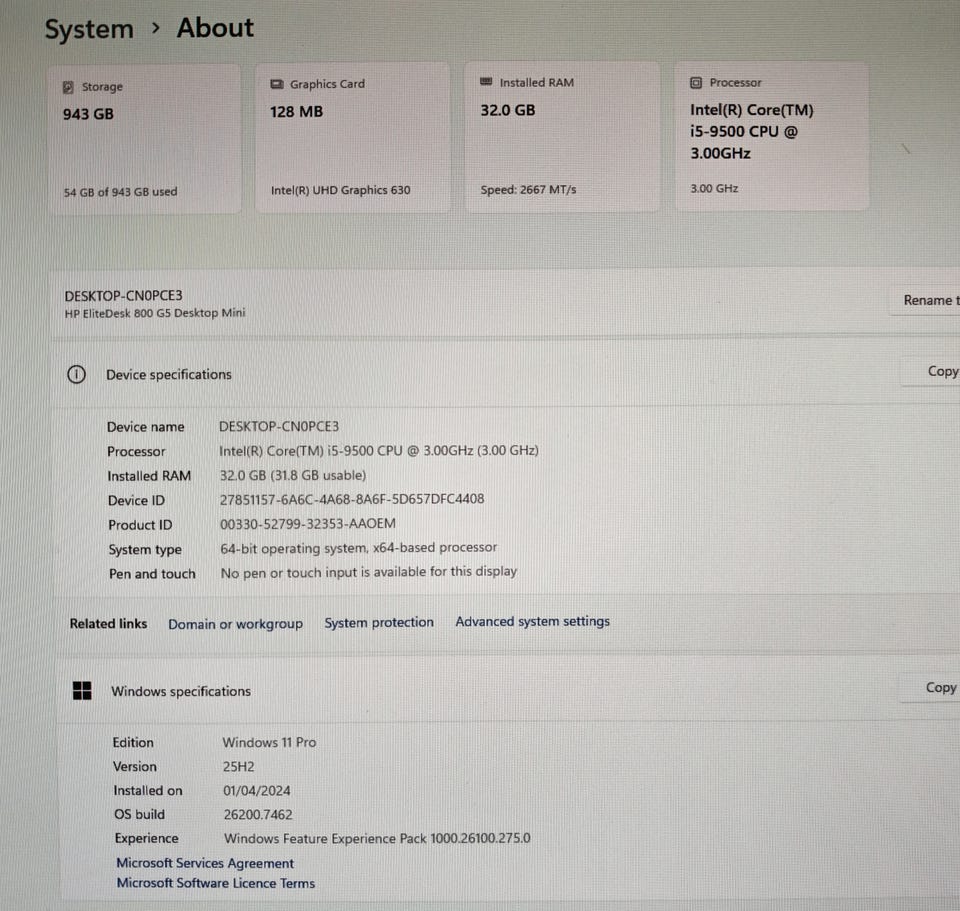Click the Device name value DESKTOP-CN0PCE3
Screen dimensions: 960x911
(279, 426)
